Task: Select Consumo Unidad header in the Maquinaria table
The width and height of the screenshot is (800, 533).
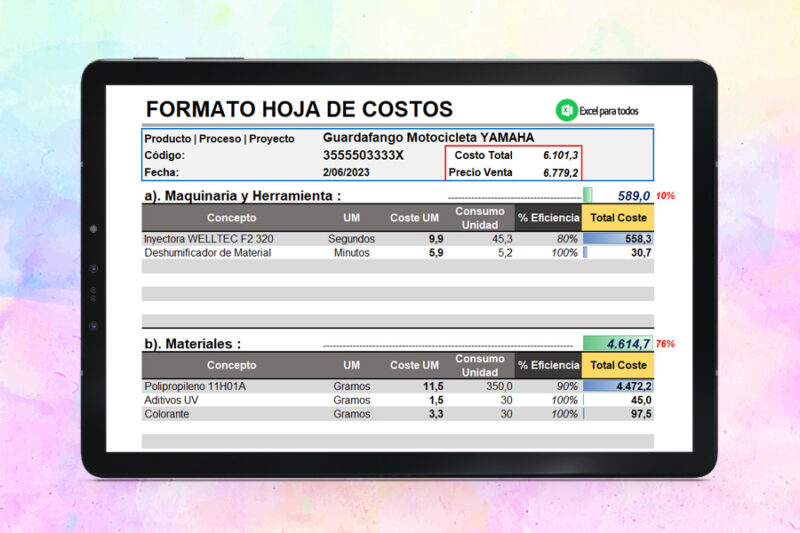Action: tap(480, 218)
